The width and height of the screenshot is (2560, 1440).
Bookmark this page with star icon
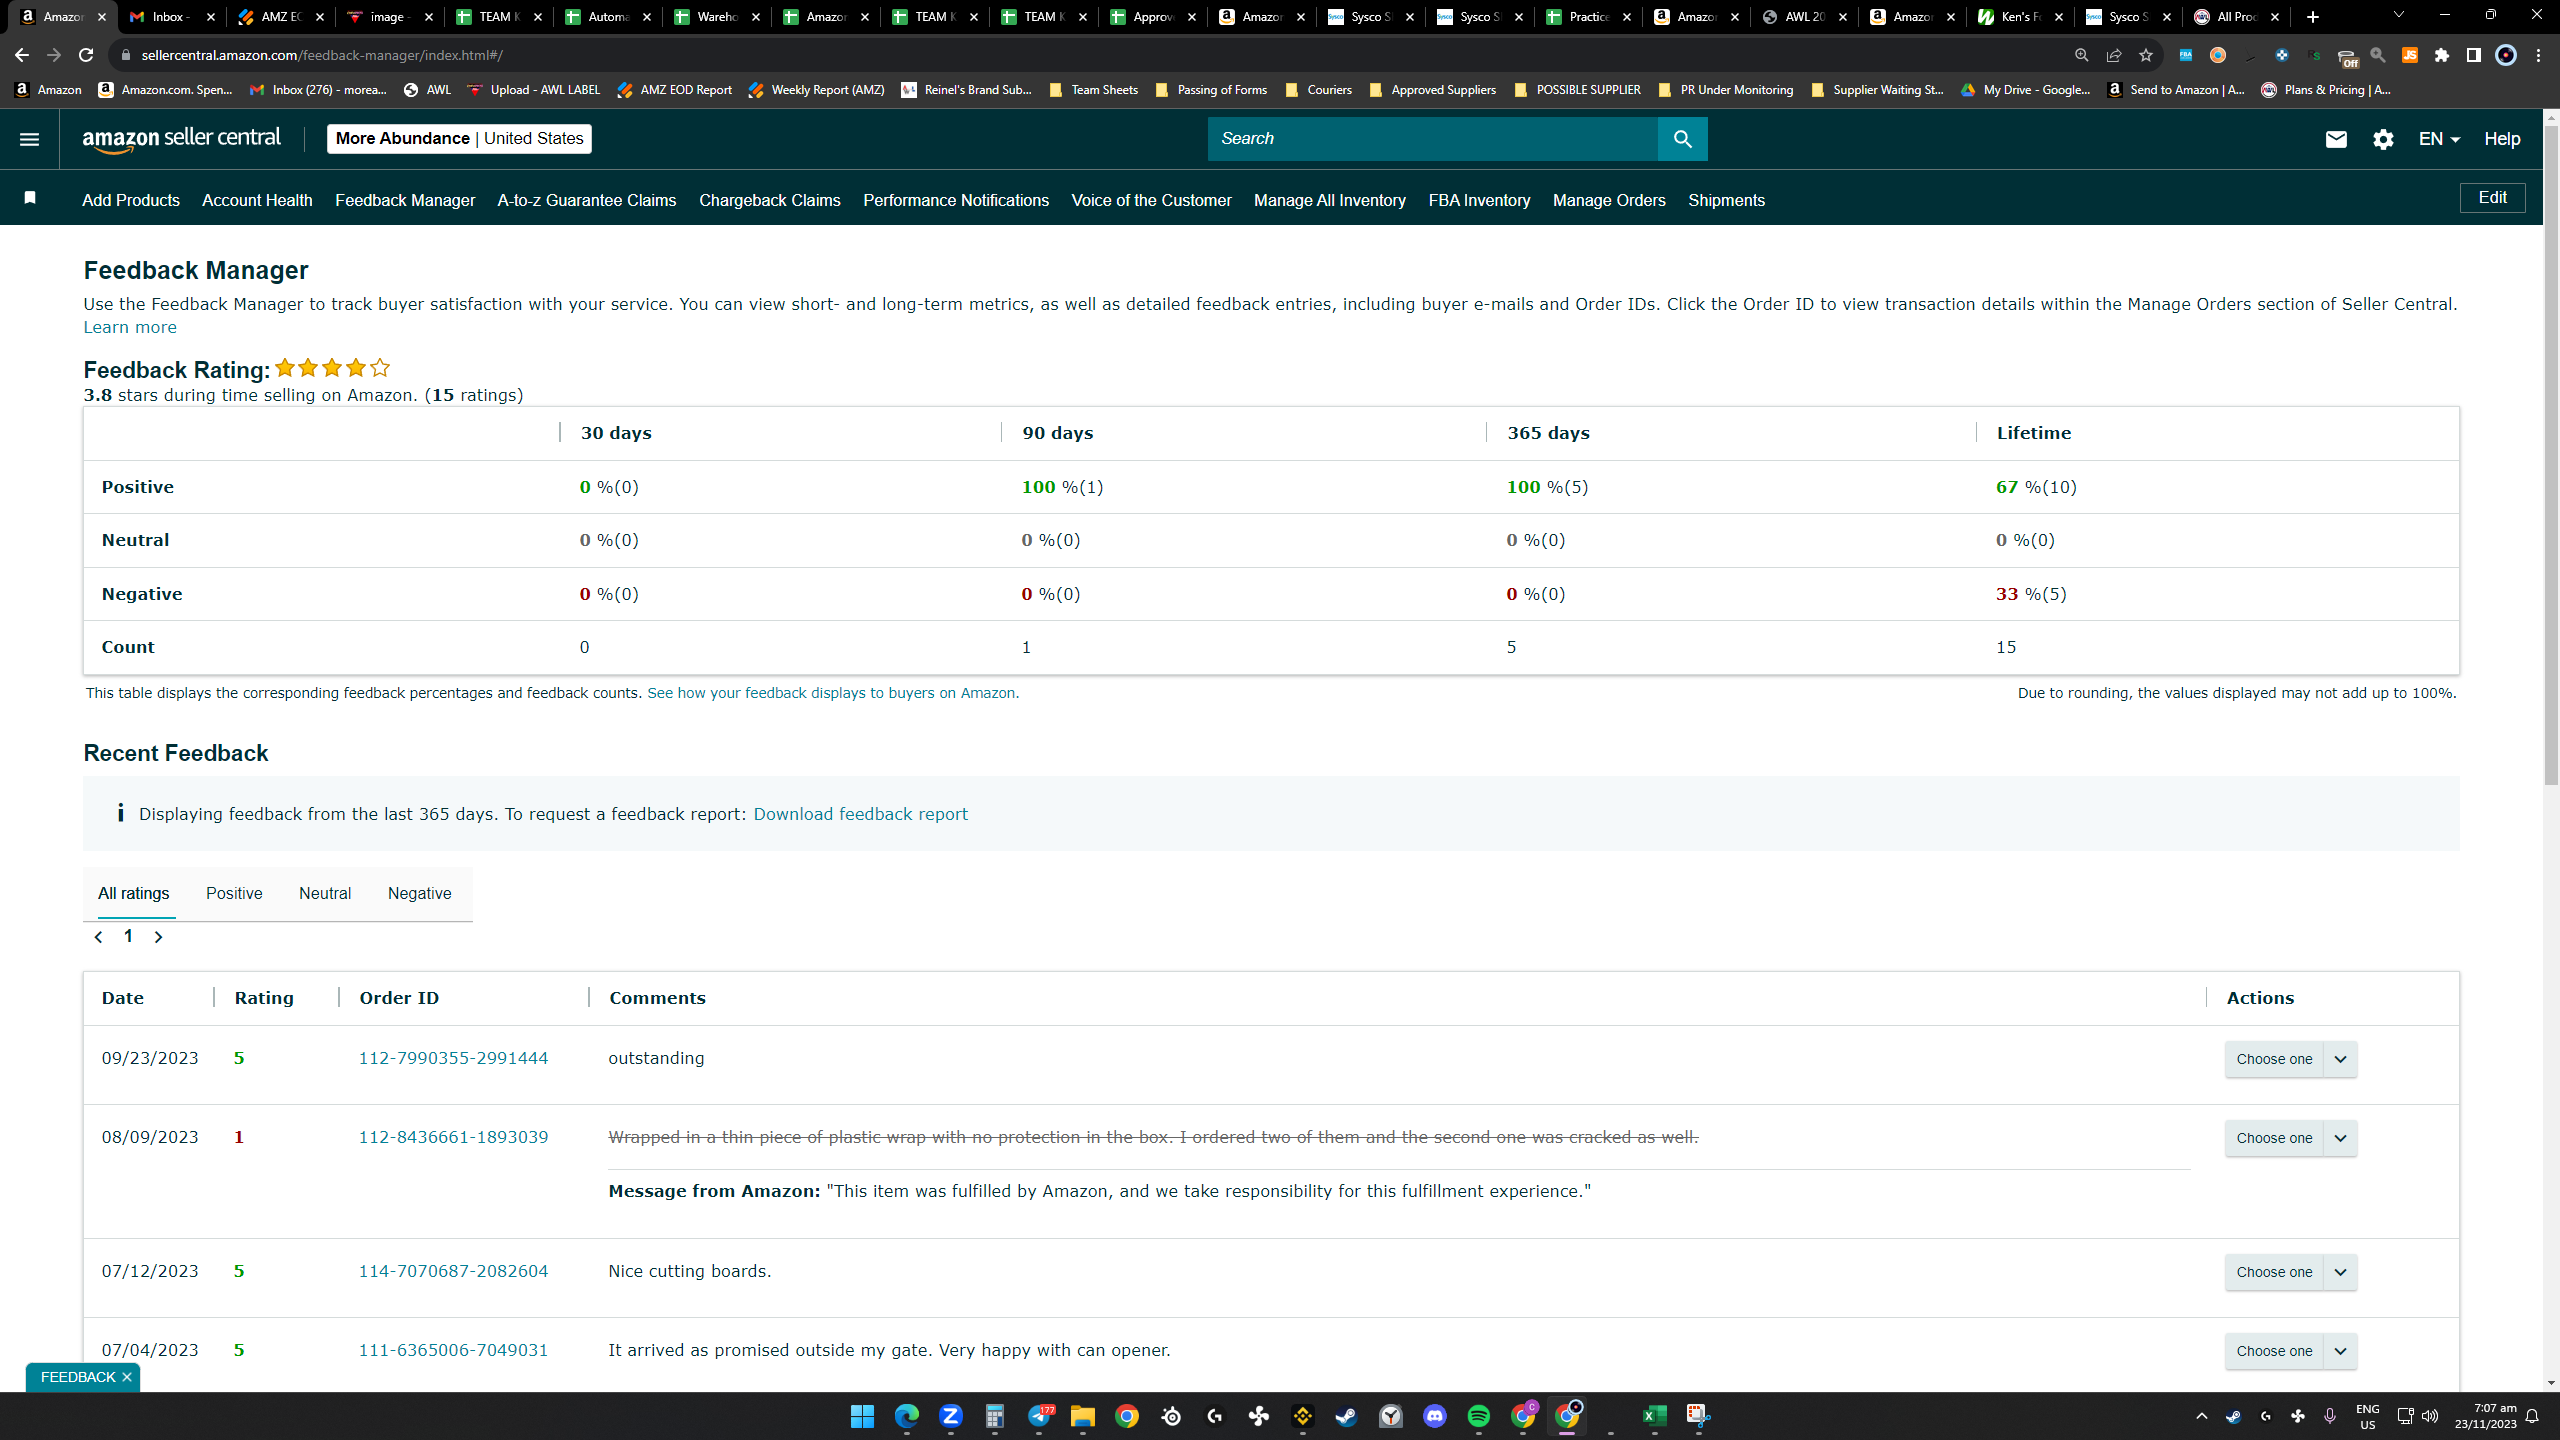pyautogui.click(x=2145, y=55)
